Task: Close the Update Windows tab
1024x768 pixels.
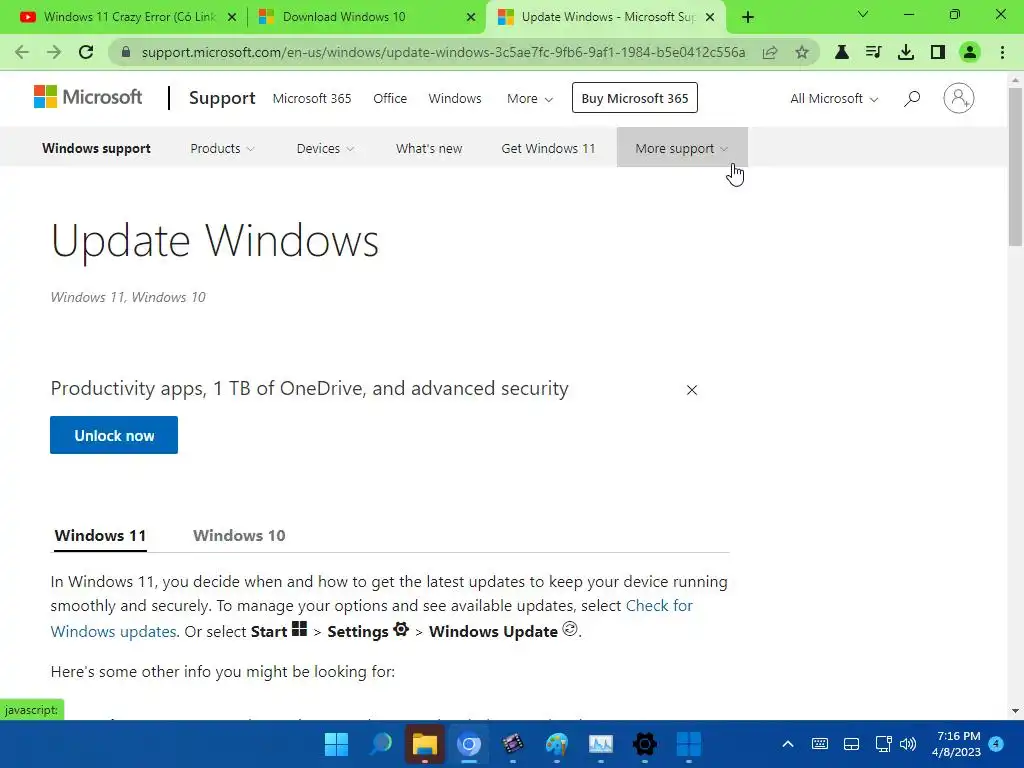Action: (710, 17)
